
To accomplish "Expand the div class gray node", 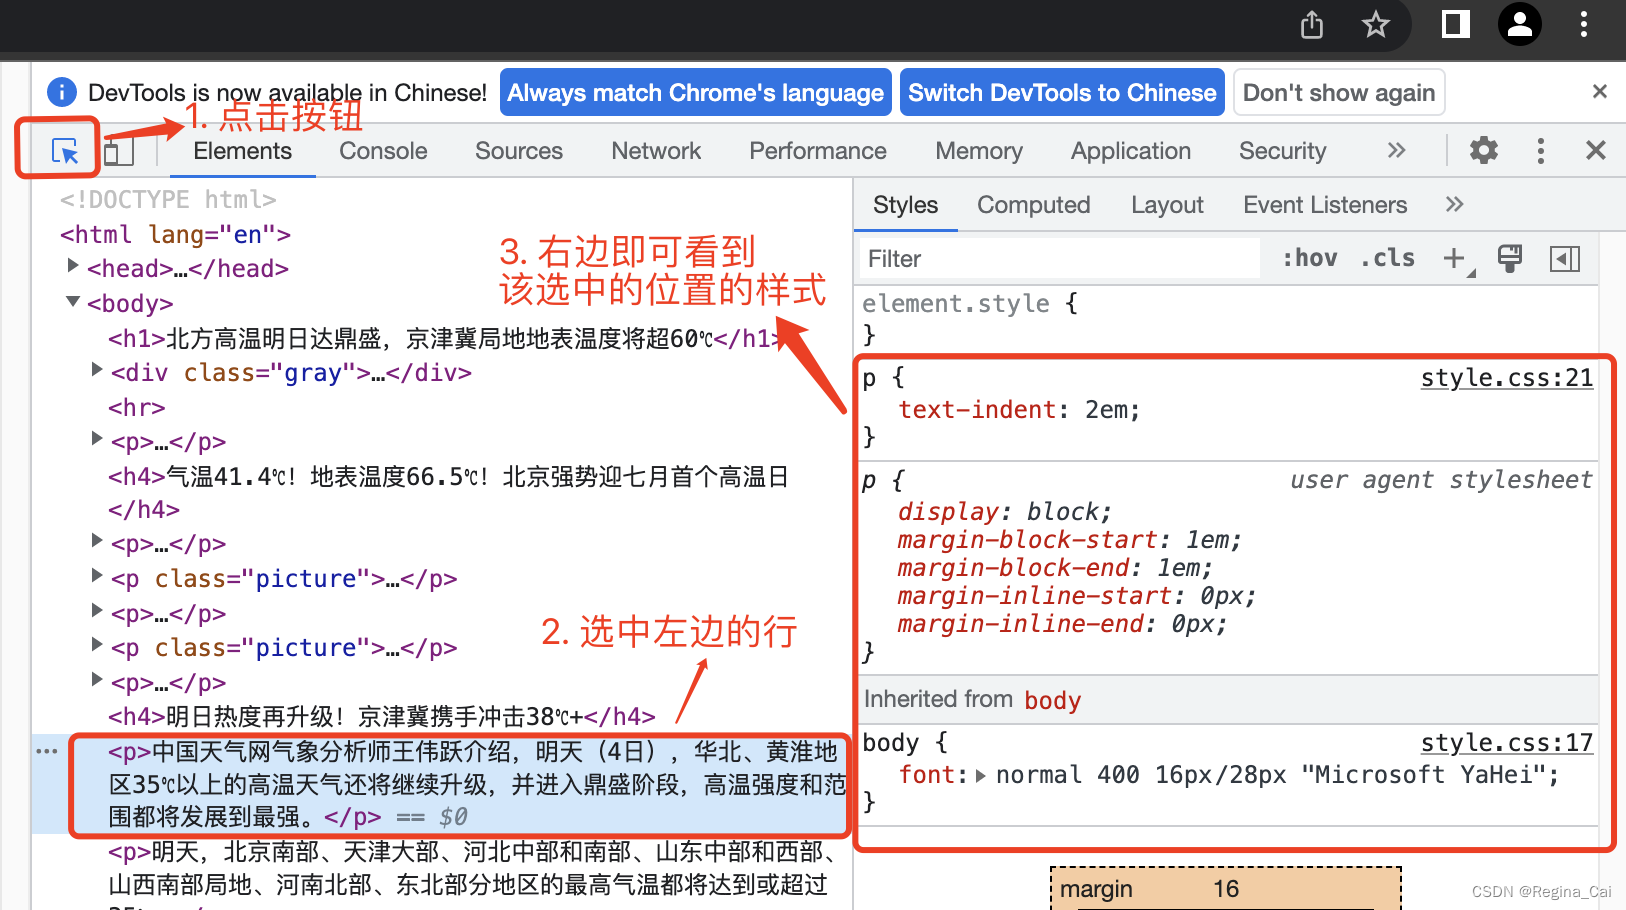I will [97, 370].
